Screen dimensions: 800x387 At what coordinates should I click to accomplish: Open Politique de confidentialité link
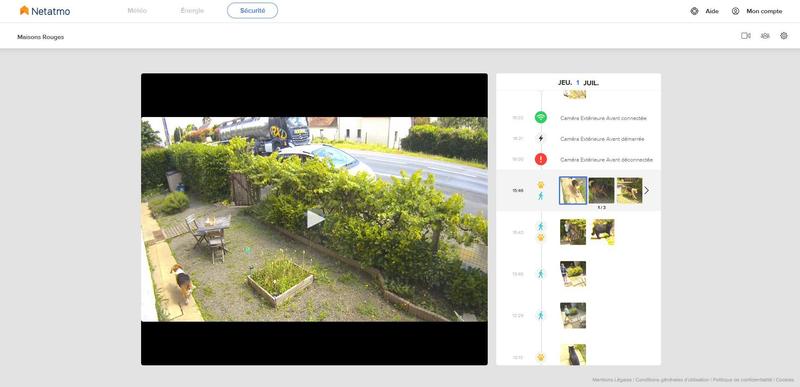tap(742, 380)
